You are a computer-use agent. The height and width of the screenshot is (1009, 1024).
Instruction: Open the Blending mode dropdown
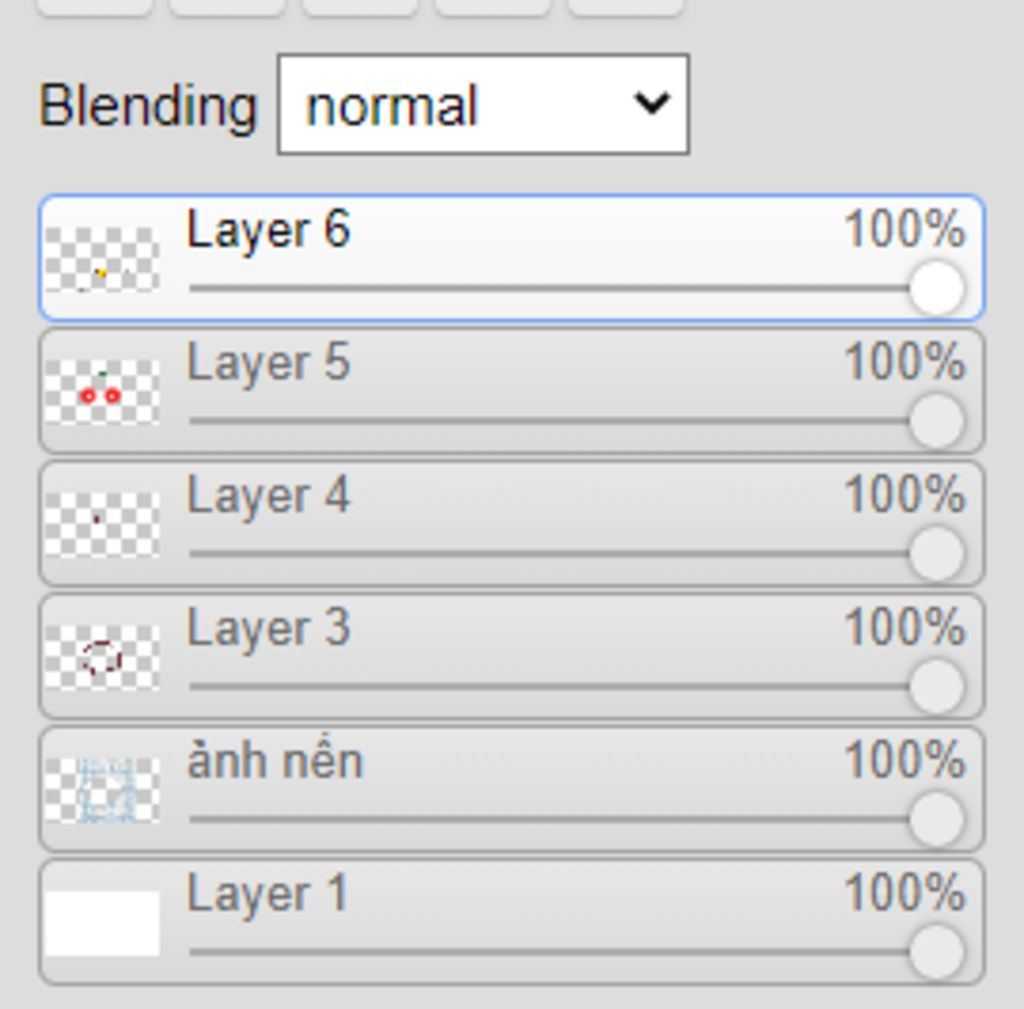[x=483, y=104]
